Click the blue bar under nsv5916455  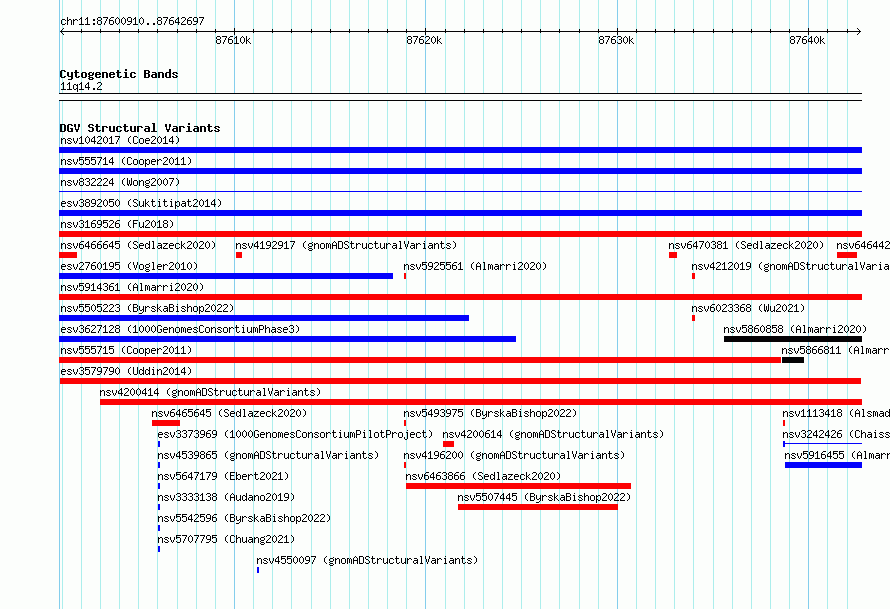[x=824, y=465]
